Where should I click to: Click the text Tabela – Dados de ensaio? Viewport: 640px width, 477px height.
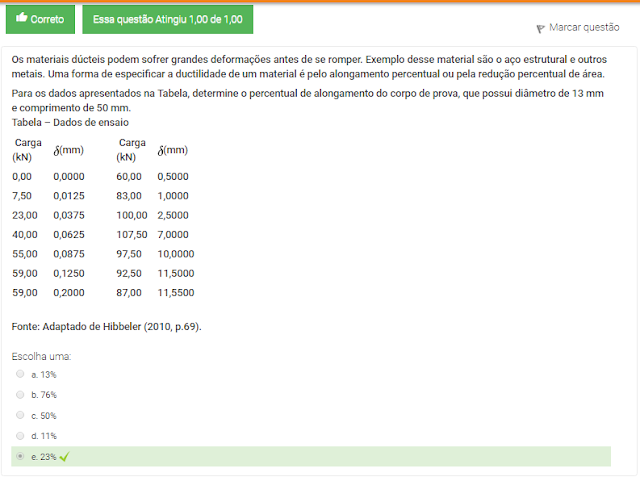pos(70,122)
